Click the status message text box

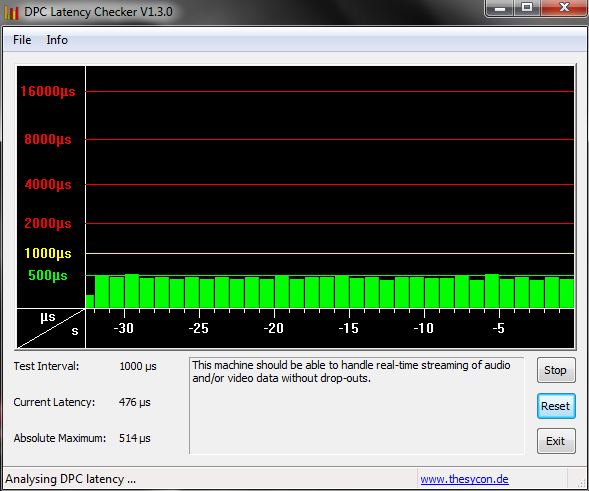[356, 406]
